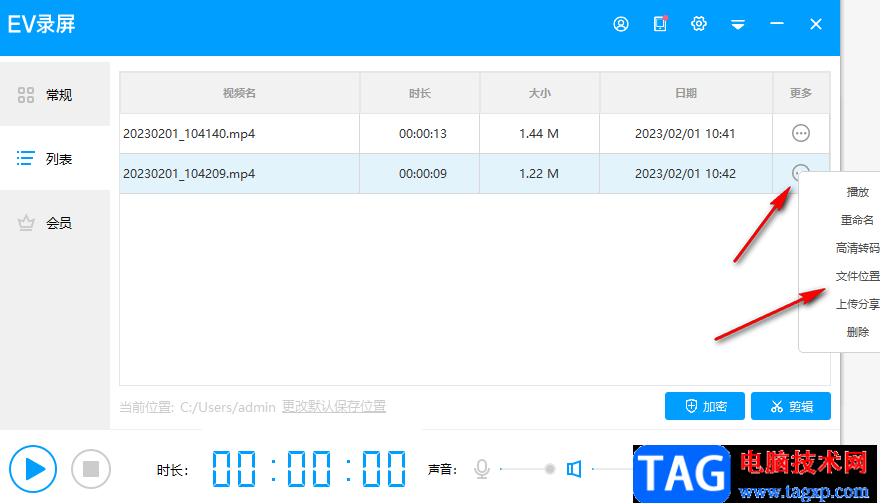
Task: Click the 加密 encrypt button
Action: (x=705, y=406)
